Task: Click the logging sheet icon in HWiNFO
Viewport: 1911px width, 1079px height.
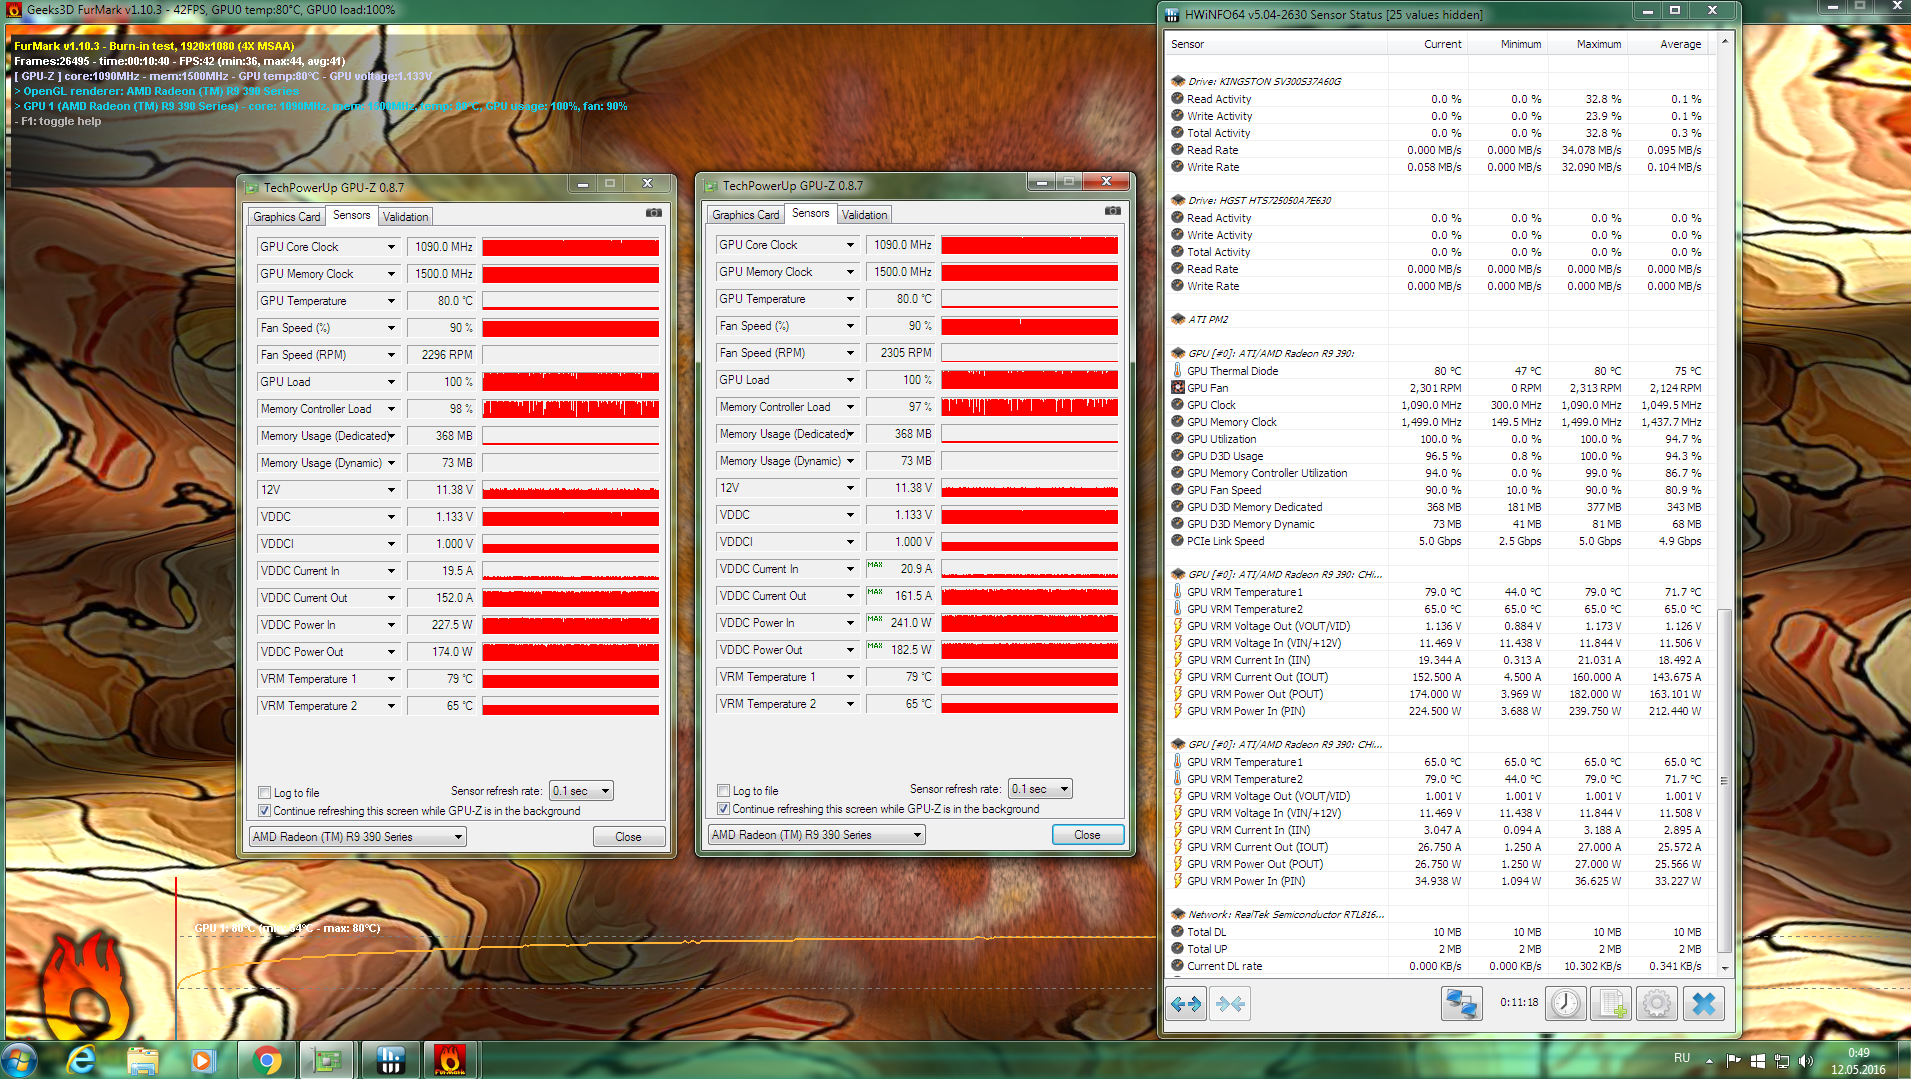Action: pos(1612,1003)
